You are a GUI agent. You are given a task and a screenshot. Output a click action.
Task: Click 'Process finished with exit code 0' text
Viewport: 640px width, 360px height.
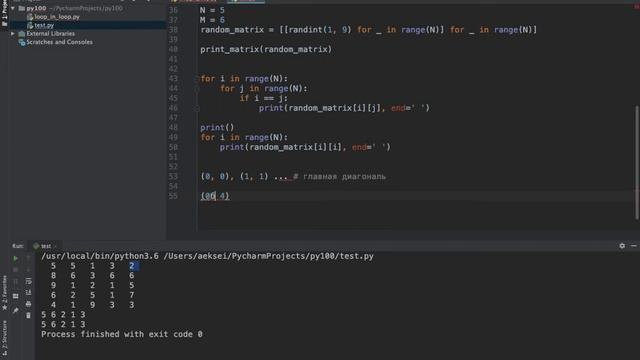tap(122, 334)
